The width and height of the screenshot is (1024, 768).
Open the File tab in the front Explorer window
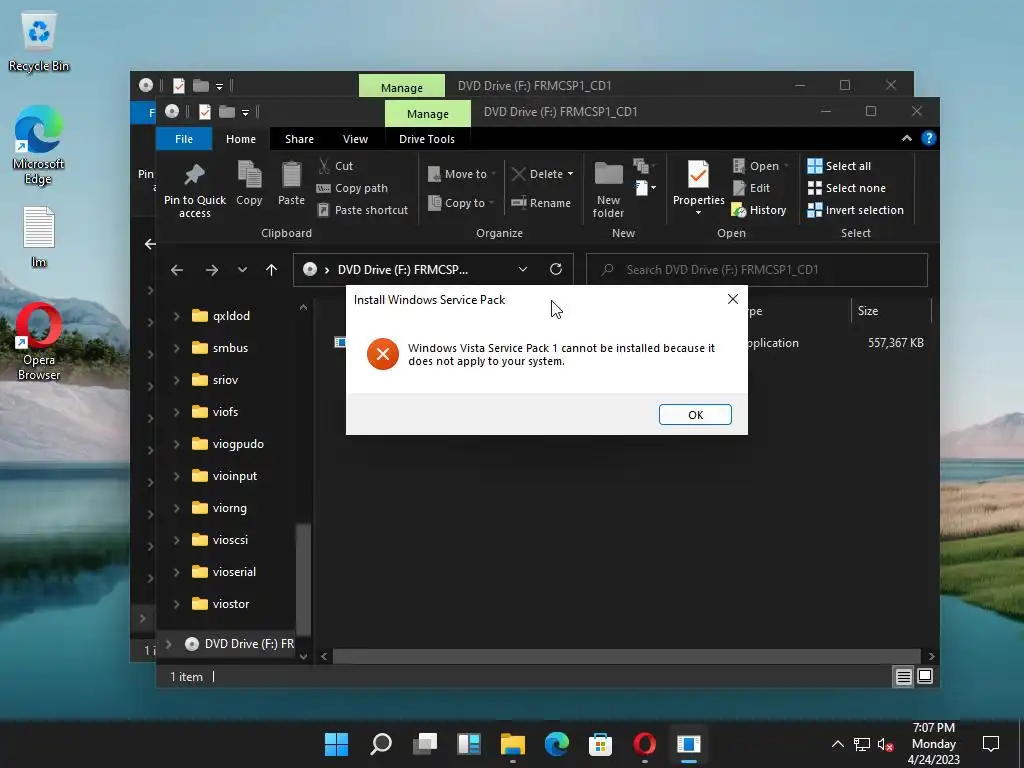coord(184,139)
